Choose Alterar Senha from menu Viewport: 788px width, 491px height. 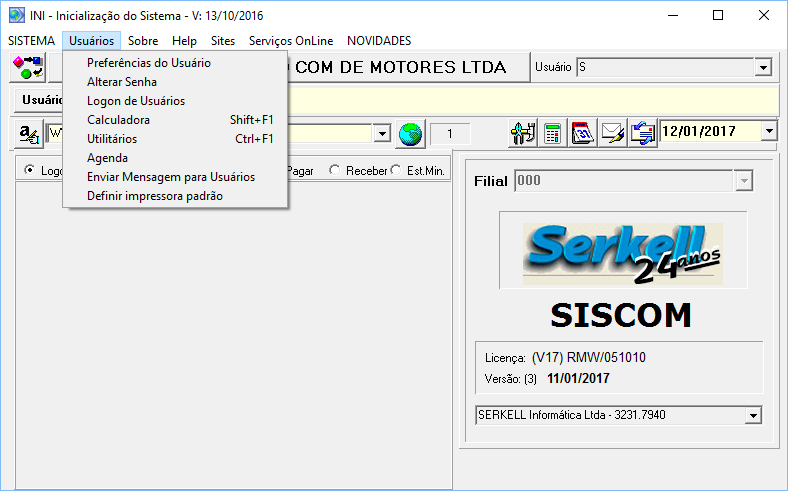click(x=175, y=82)
